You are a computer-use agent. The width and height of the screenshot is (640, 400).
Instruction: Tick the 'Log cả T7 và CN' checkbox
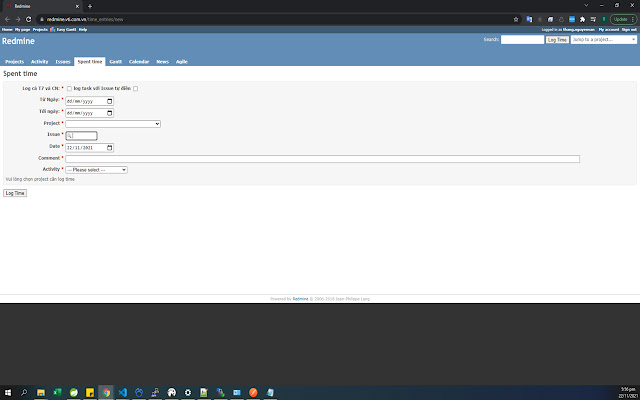[69, 89]
